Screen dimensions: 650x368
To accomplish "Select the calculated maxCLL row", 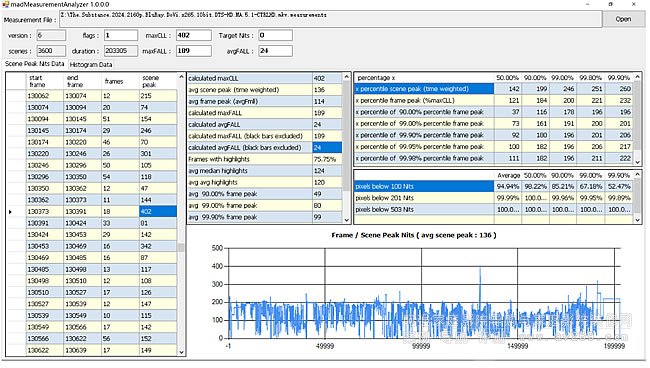I will [265, 78].
